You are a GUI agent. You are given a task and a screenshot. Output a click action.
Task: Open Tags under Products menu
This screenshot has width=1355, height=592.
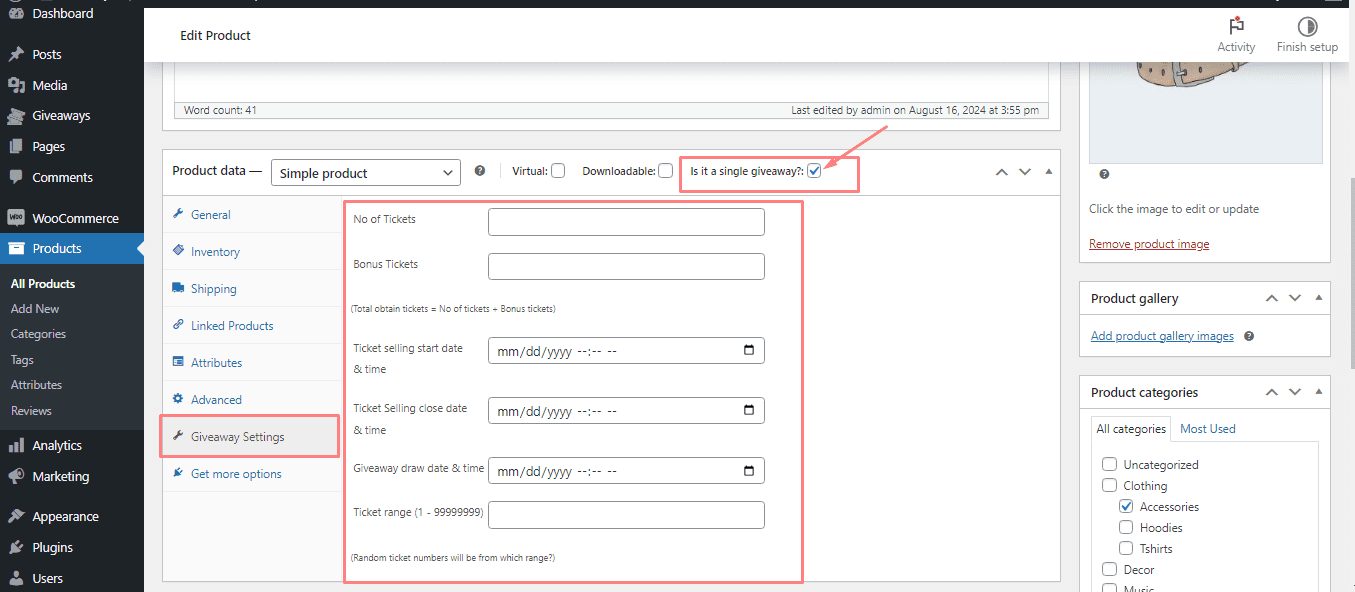(x=22, y=359)
